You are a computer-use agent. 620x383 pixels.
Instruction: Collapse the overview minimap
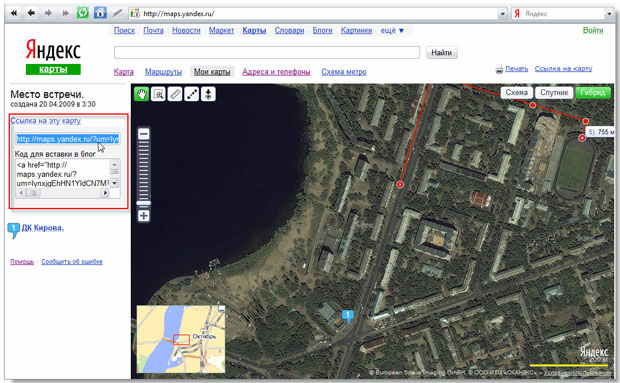point(222,308)
